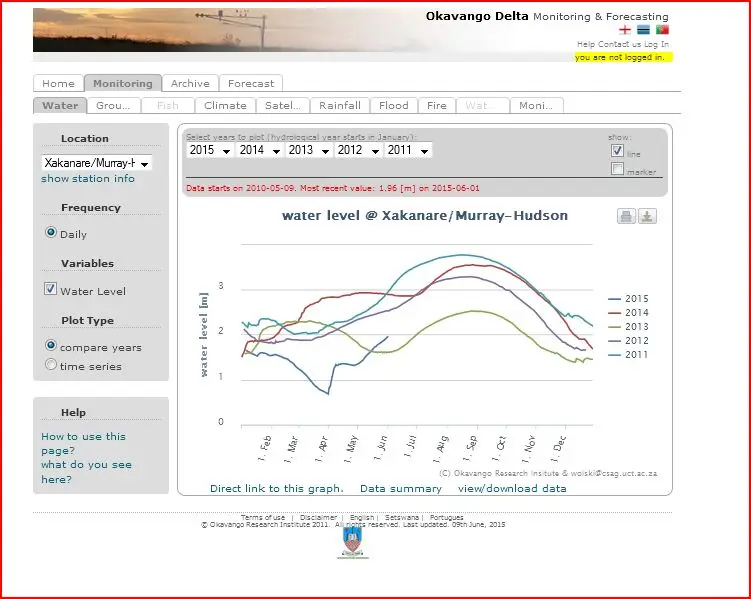Click the Okavango Delta site title
Image resolution: width=751 pixels, height=599 pixels.
point(477,16)
